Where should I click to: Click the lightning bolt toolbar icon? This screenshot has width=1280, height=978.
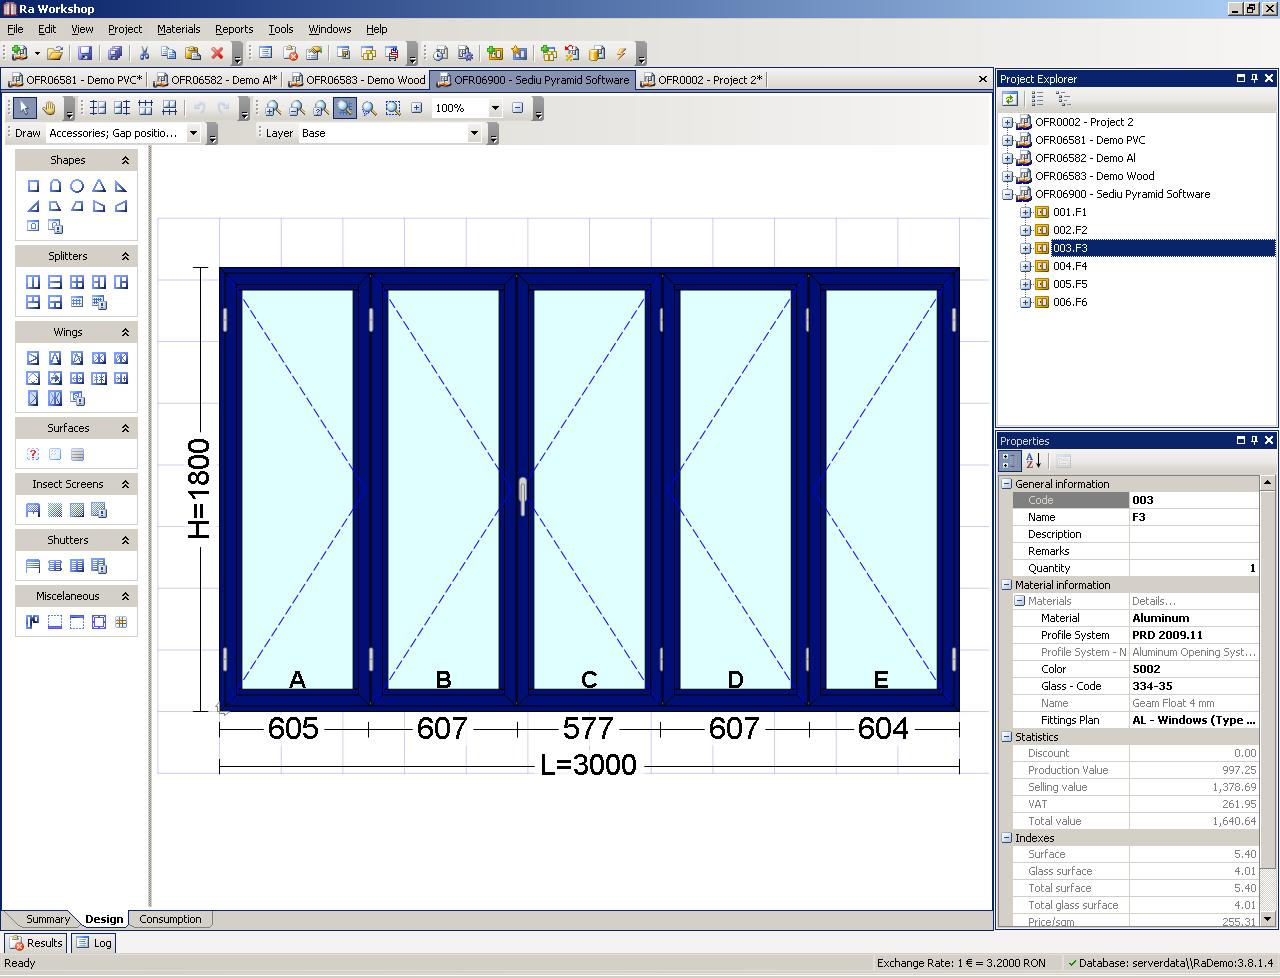click(621, 53)
